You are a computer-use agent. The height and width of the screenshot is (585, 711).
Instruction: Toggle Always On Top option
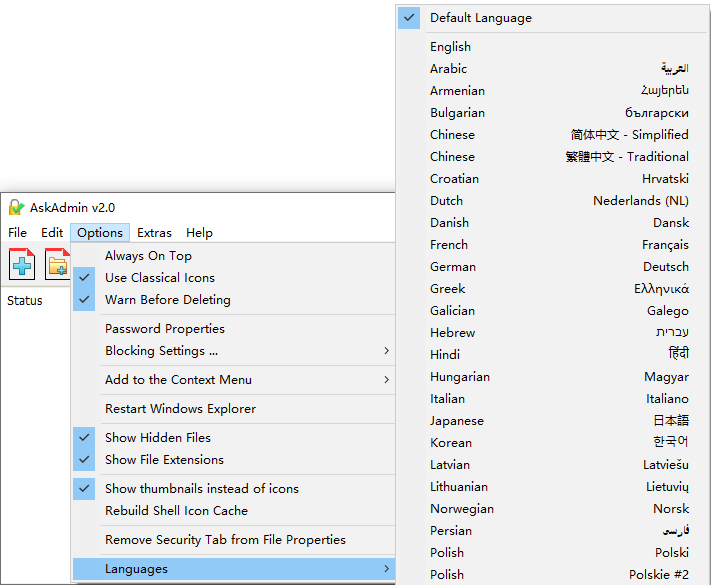coord(234,256)
